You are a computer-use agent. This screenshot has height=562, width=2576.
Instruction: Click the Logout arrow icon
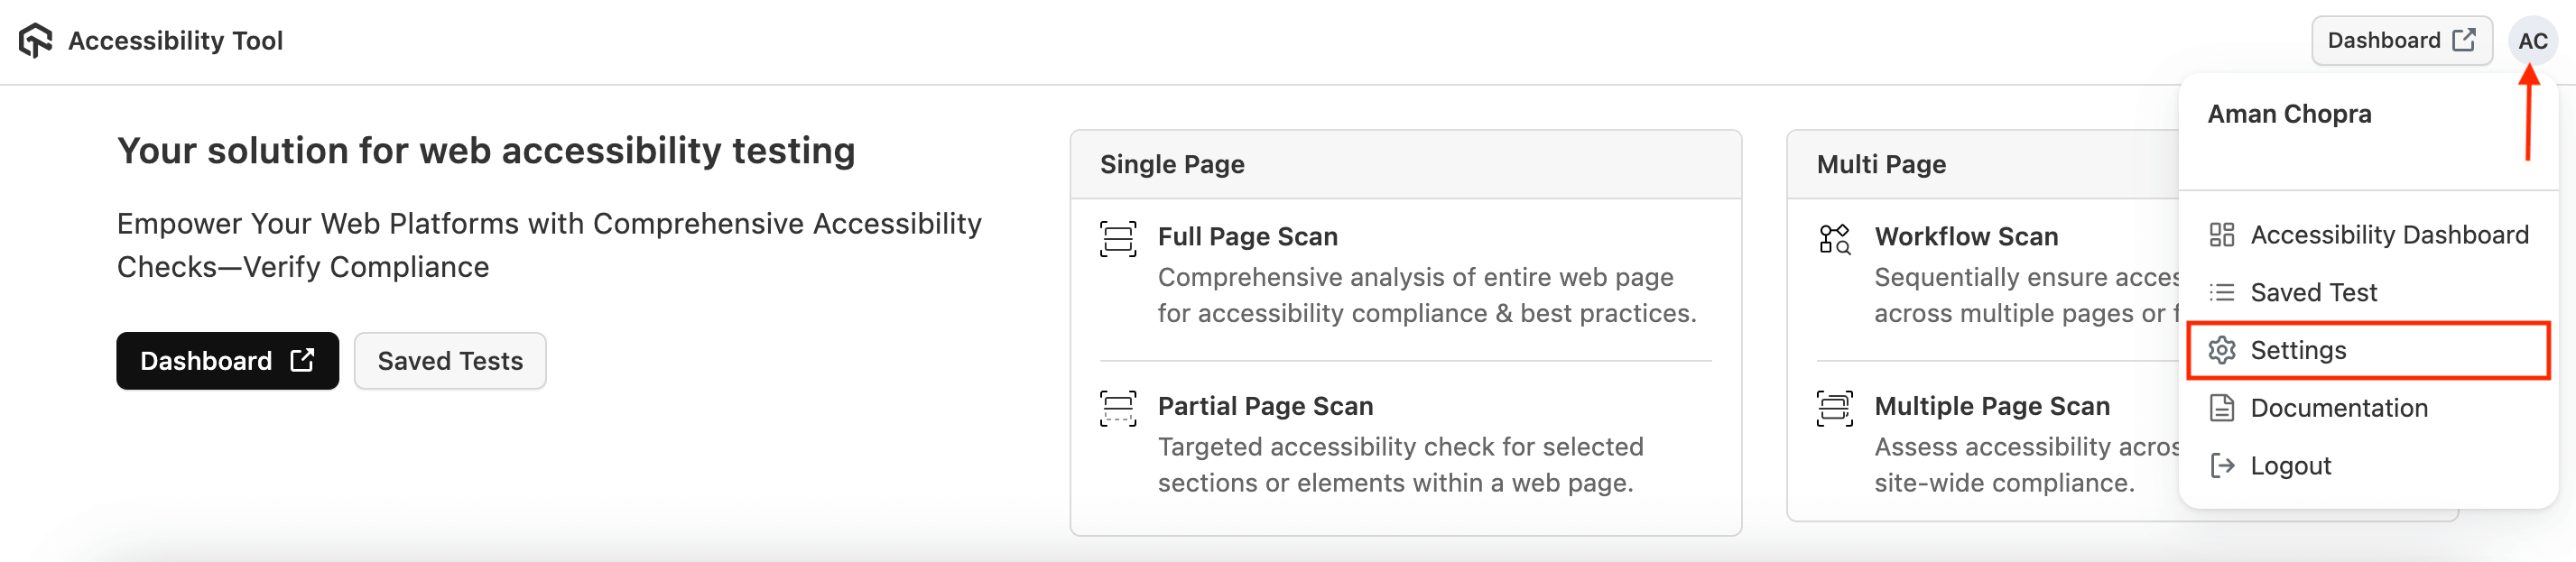point(2222,465)
